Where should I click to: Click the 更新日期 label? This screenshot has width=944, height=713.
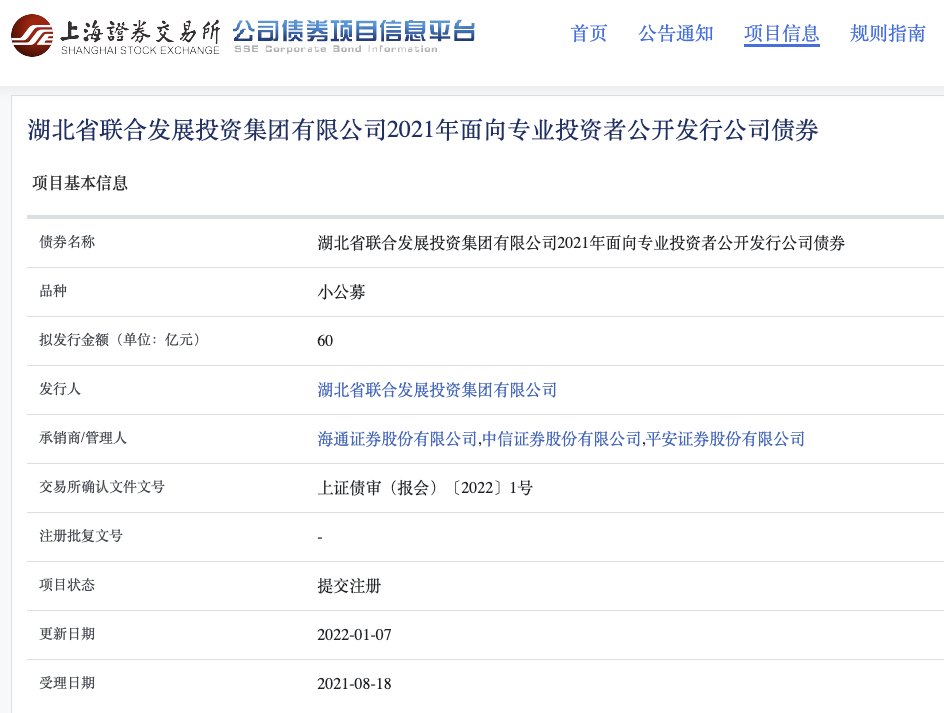coord(67,634)
